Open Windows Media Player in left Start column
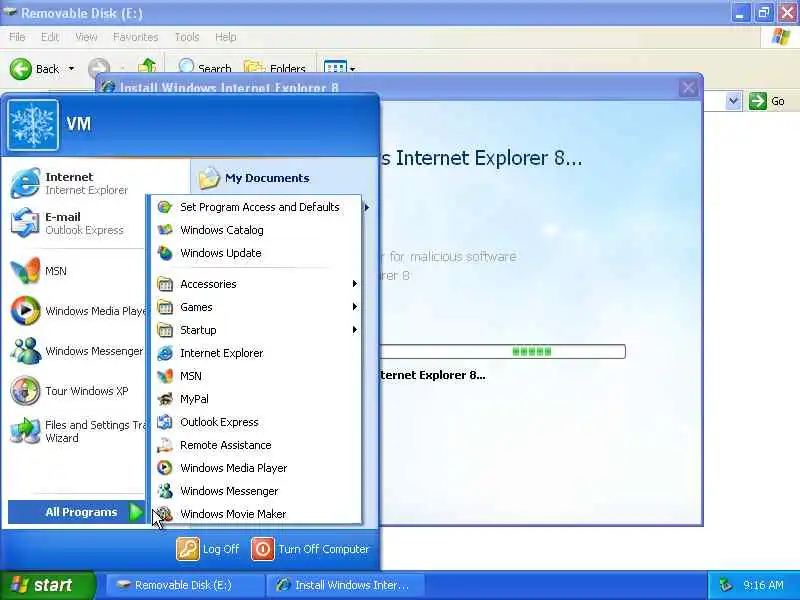Viewport: 800px width, 600px height. click(x=26, y=310)
